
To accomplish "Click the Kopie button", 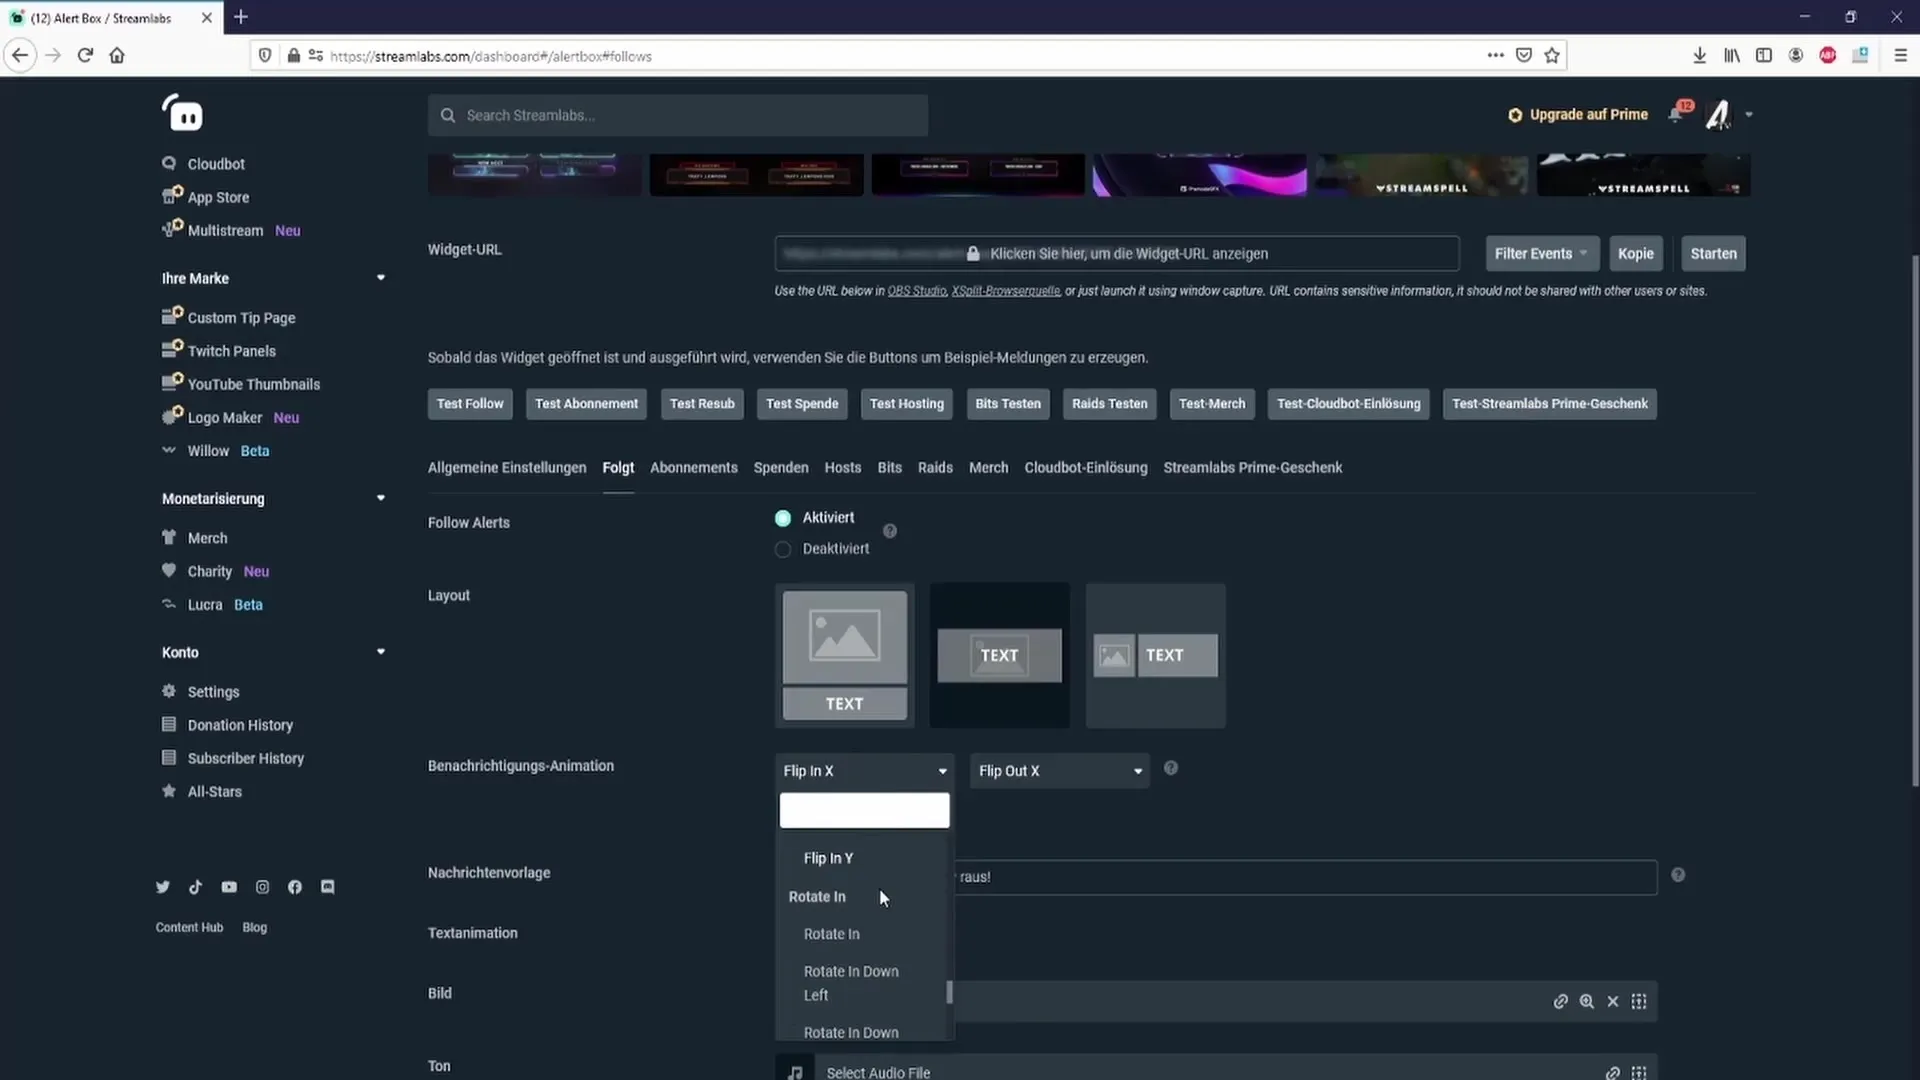I will coord(1636,254).
